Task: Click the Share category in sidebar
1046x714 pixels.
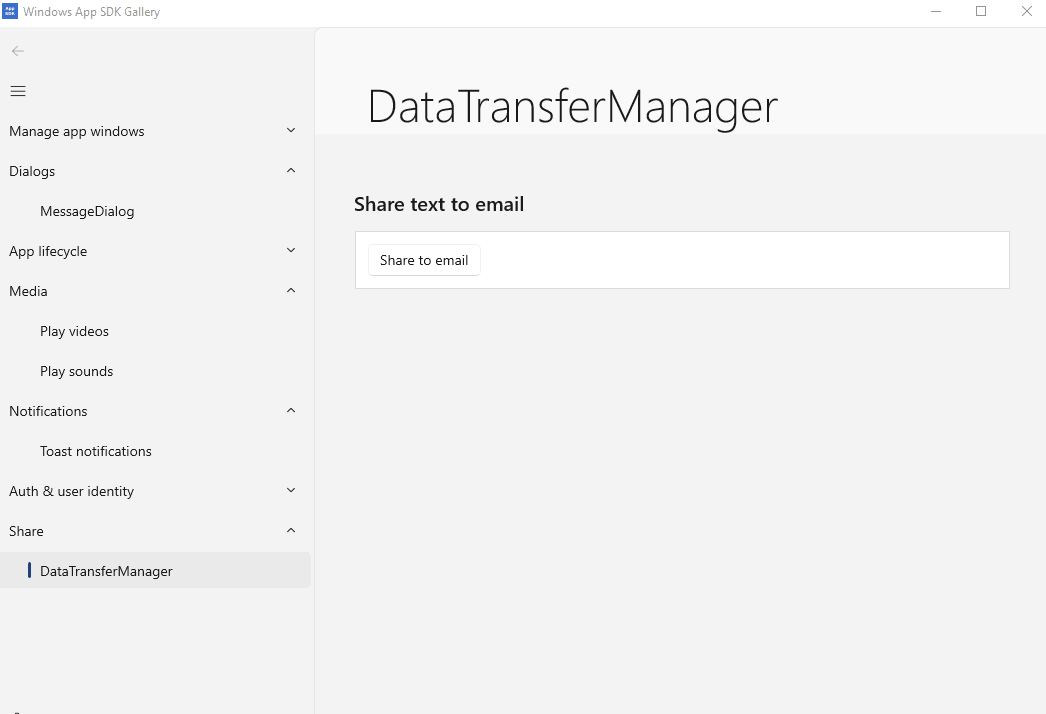Action: (x=26, y=531)
